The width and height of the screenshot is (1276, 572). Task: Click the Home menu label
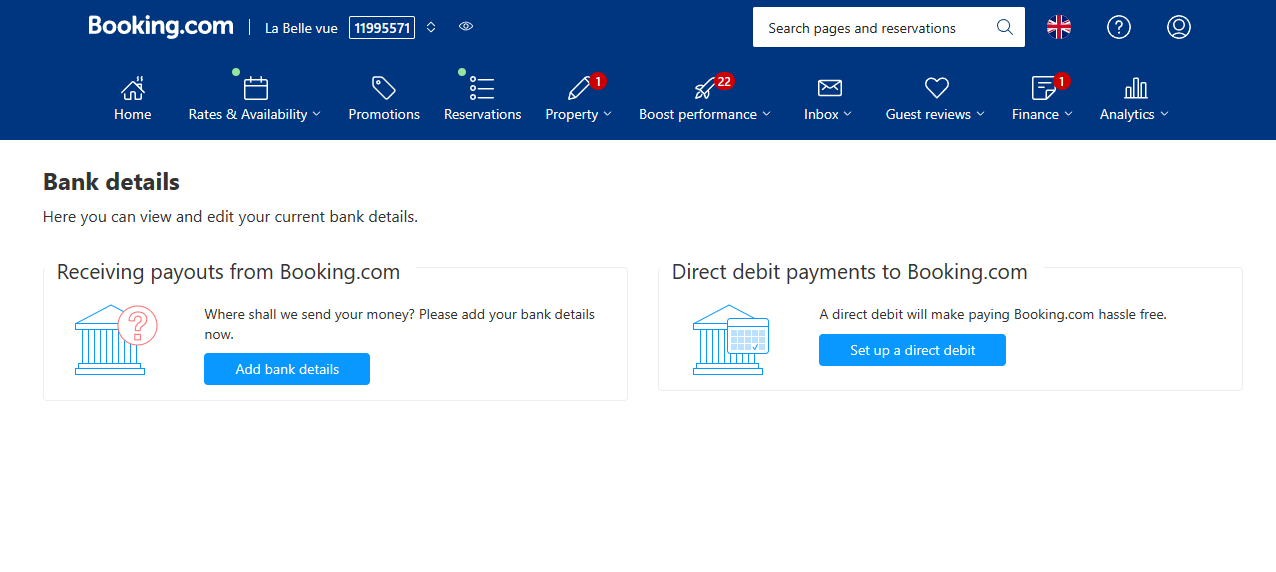pyautogui.click(x=133, y=114)
